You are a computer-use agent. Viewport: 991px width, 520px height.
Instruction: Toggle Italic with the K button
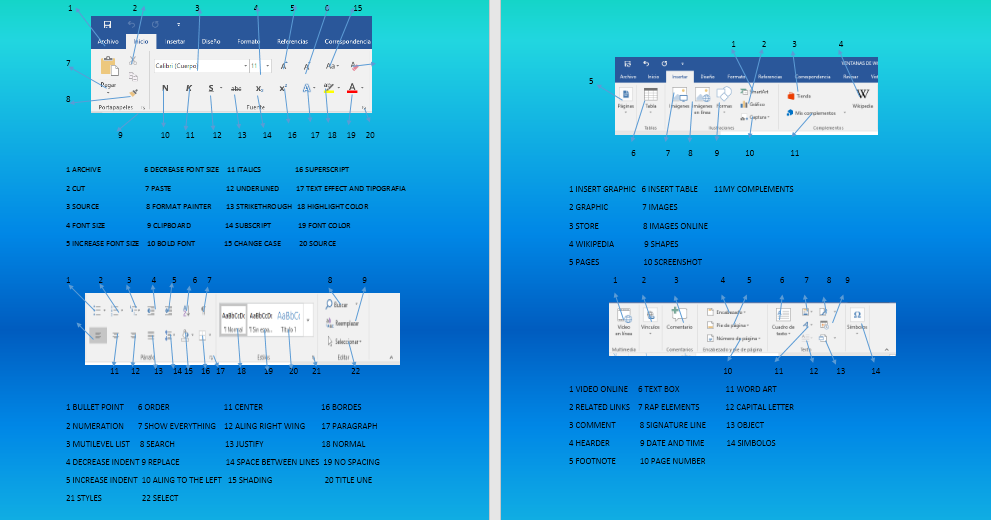[188, 88]
